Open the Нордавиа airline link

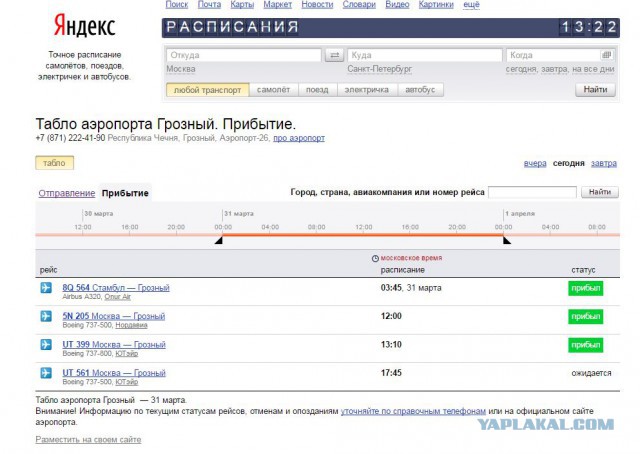click(x=131, y=325)
